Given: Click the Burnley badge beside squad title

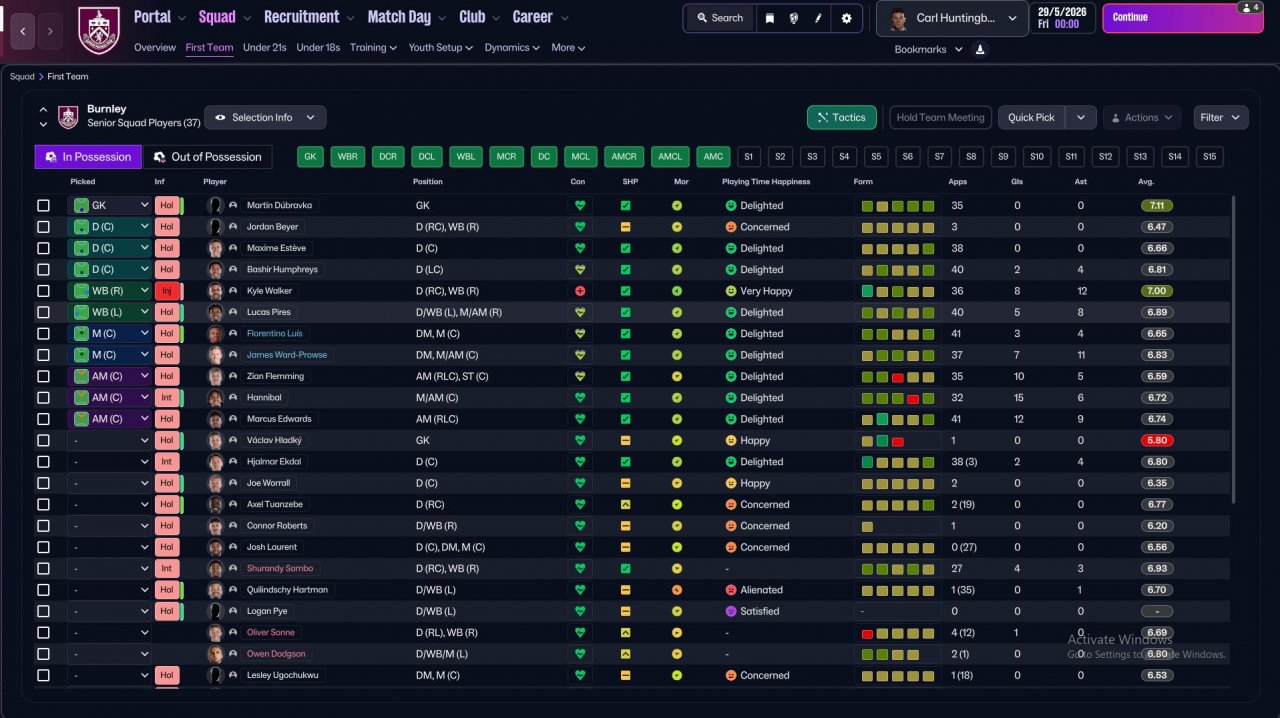Looking at the screenshot, I should tap(68, 117).
